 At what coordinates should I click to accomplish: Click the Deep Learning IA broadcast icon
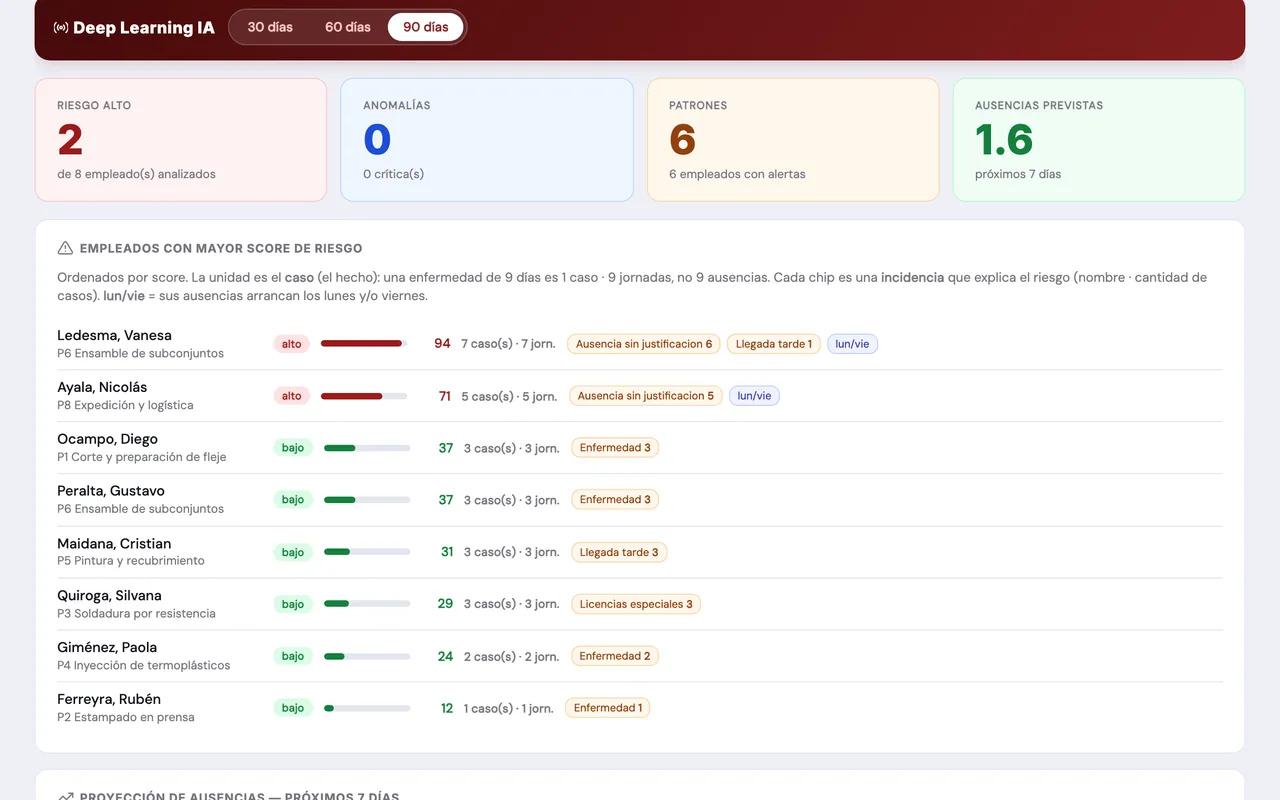point(61,27)
